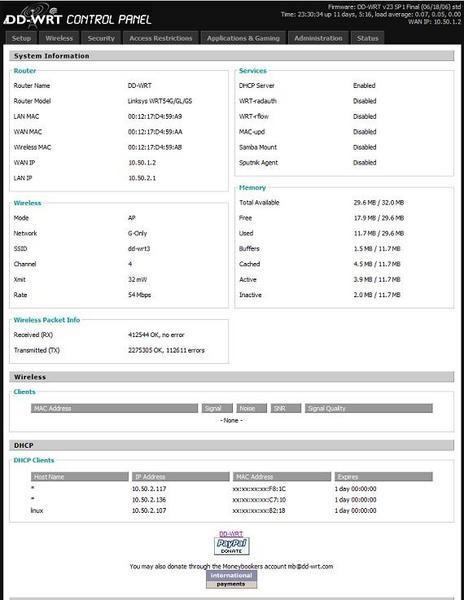Go to Access Restrictions tab

161,38
